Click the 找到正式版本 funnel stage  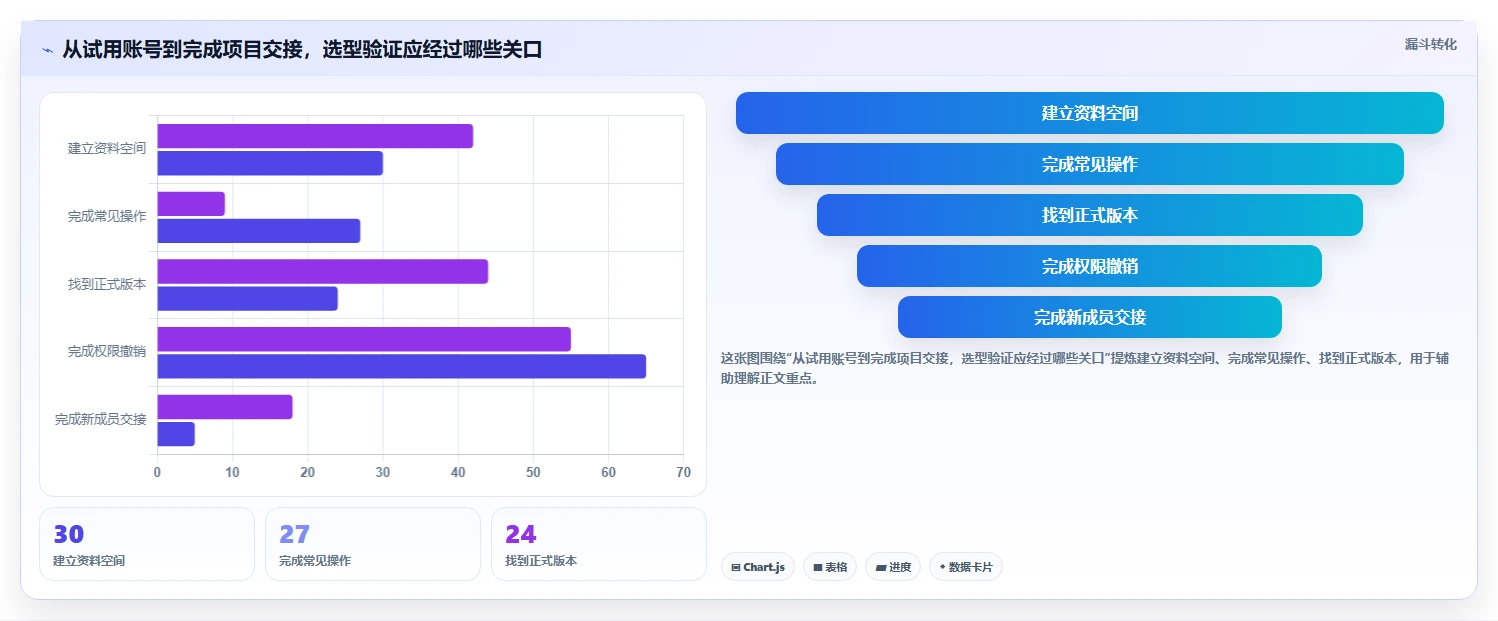pos(1090,215)
